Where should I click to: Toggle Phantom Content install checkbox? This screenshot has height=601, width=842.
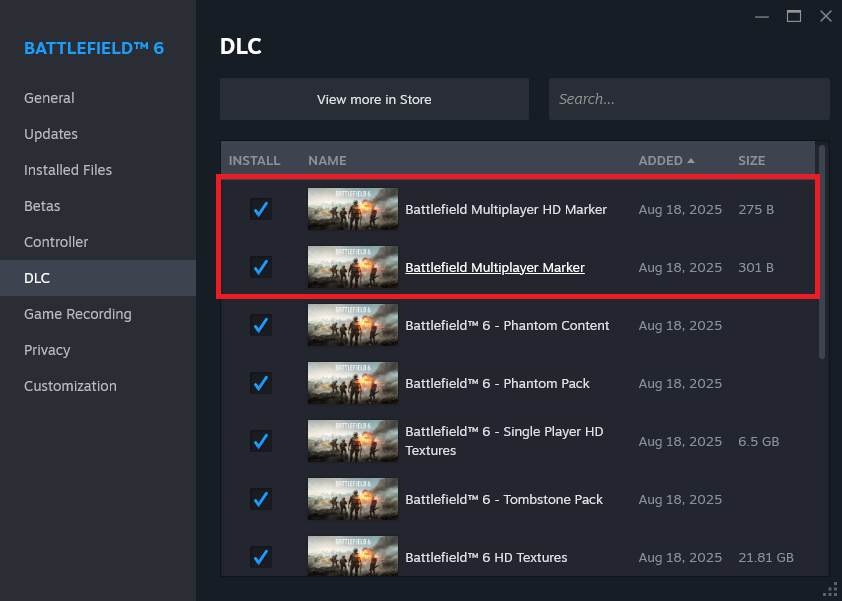[261, 325]
